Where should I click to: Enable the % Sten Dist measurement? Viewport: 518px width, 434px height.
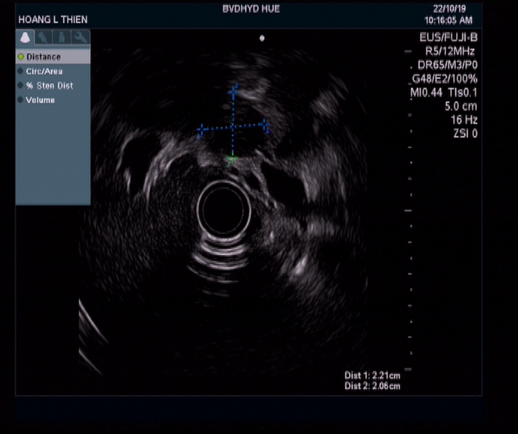pyautogui.click(x=53, y=86)
